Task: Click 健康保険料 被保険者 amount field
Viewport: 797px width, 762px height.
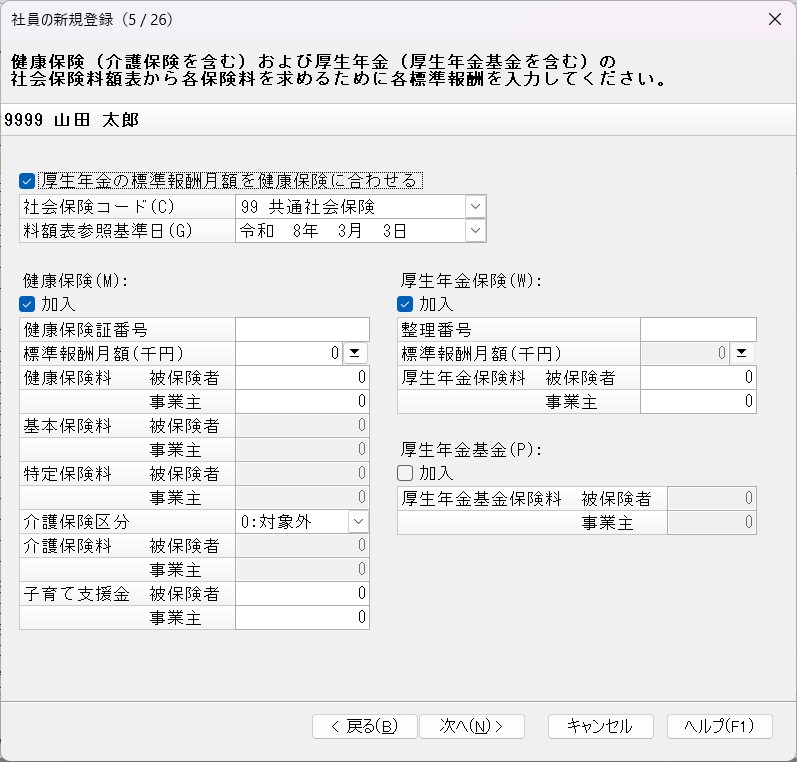Action: [302, 378]
